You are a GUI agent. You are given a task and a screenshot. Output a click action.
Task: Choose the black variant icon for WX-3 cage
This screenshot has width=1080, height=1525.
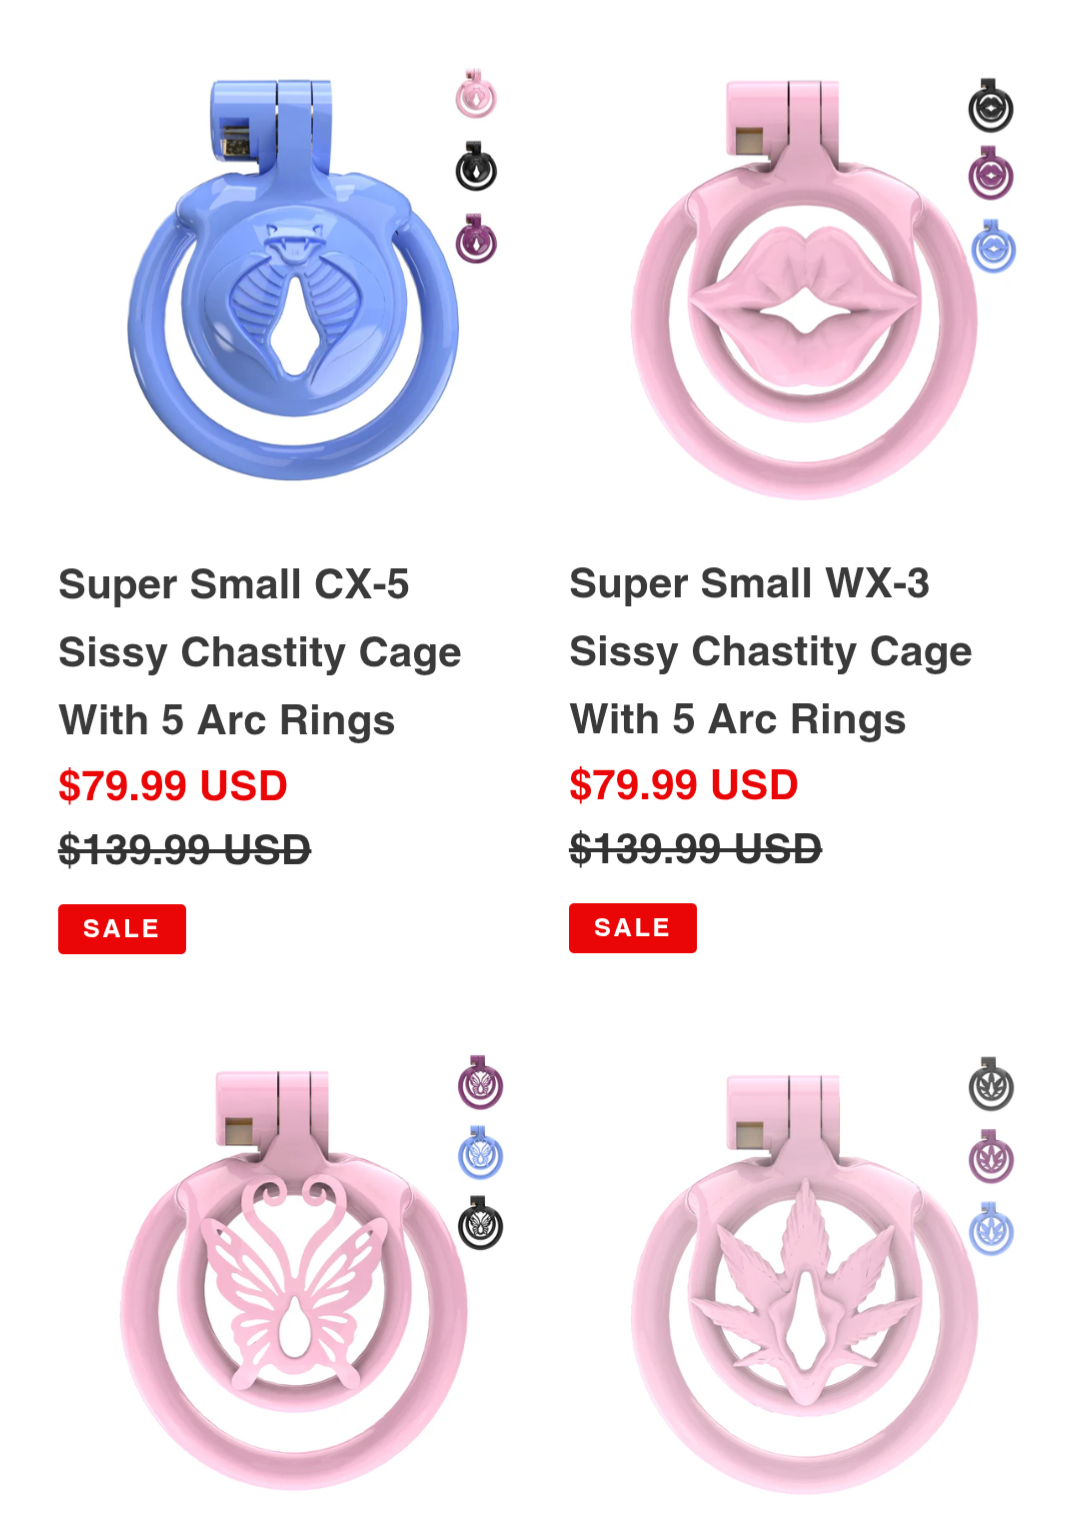(991, 106)
